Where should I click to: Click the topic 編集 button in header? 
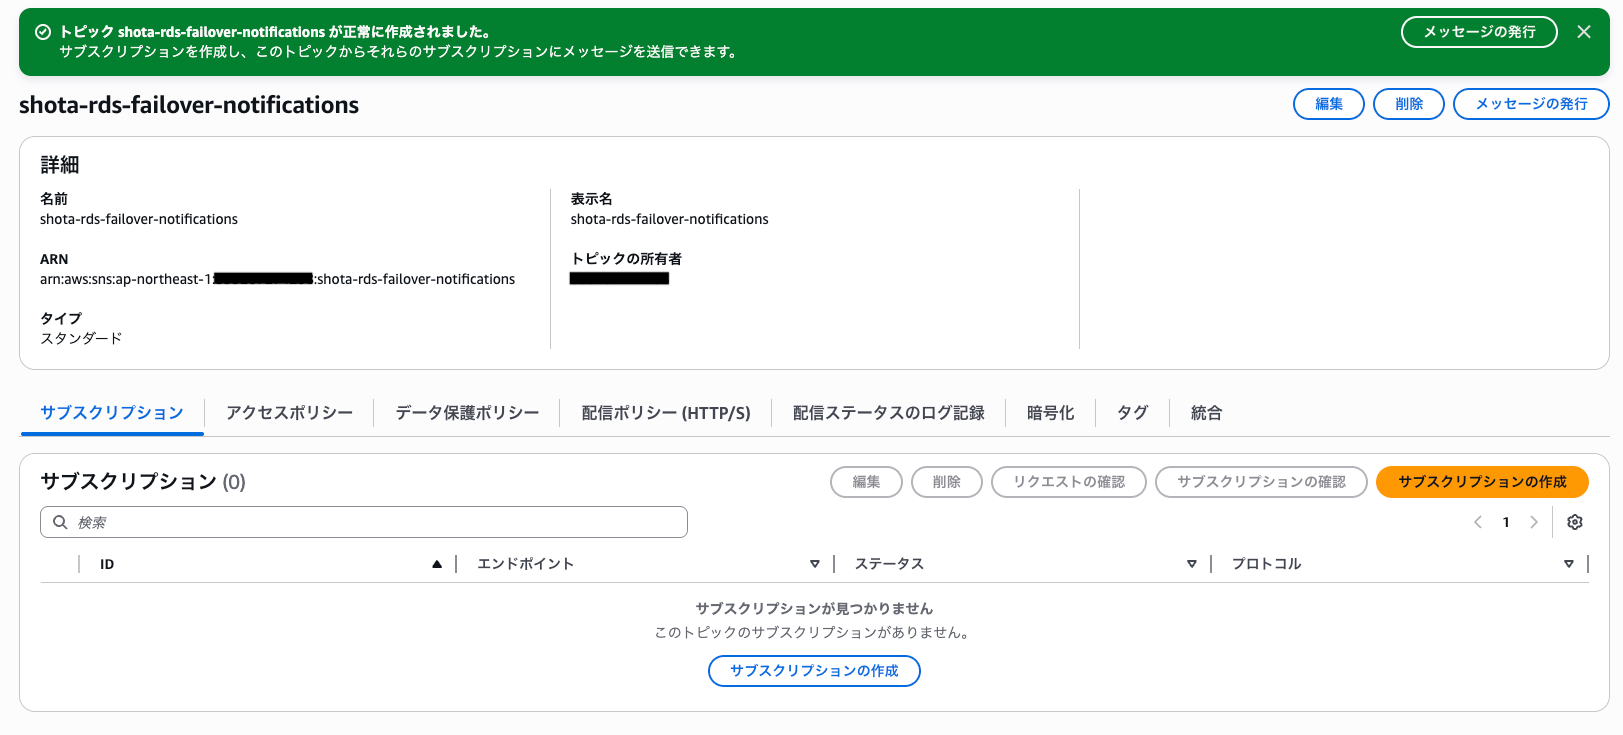click(x=1329, y=104)
